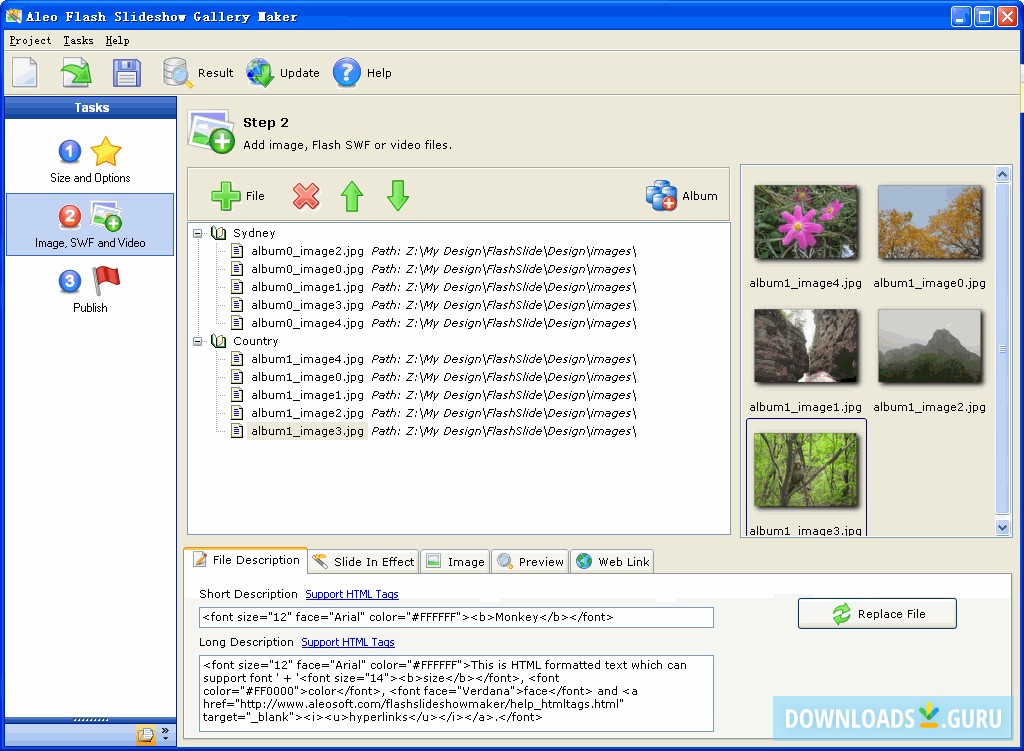Select pink flower thumbnail album1_image4.jpg
Image resolution: width=1024 pixels, height=751 pixels.
pos(806,222)
